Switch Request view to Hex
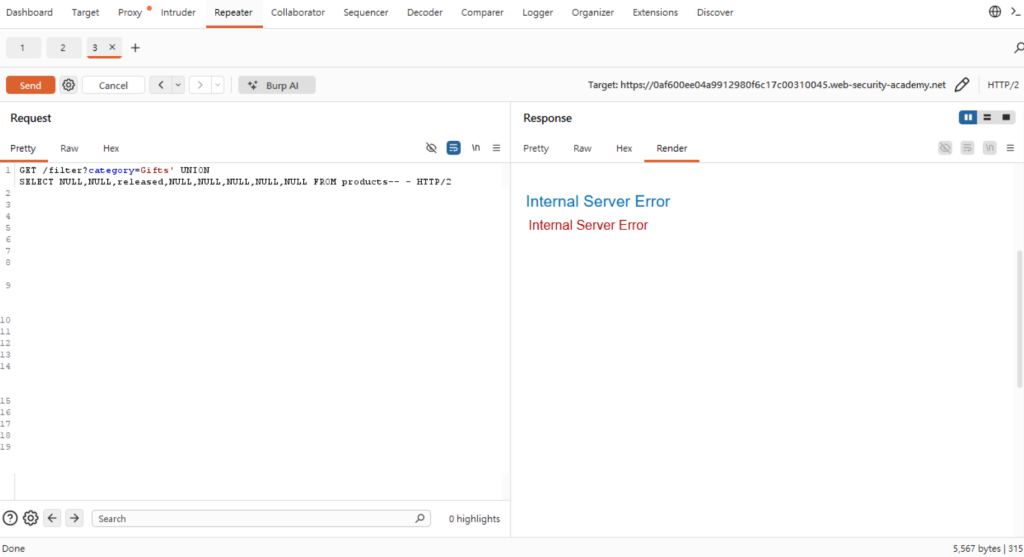The height and width of the screenshot is (557, 1024). click(111, 148)
